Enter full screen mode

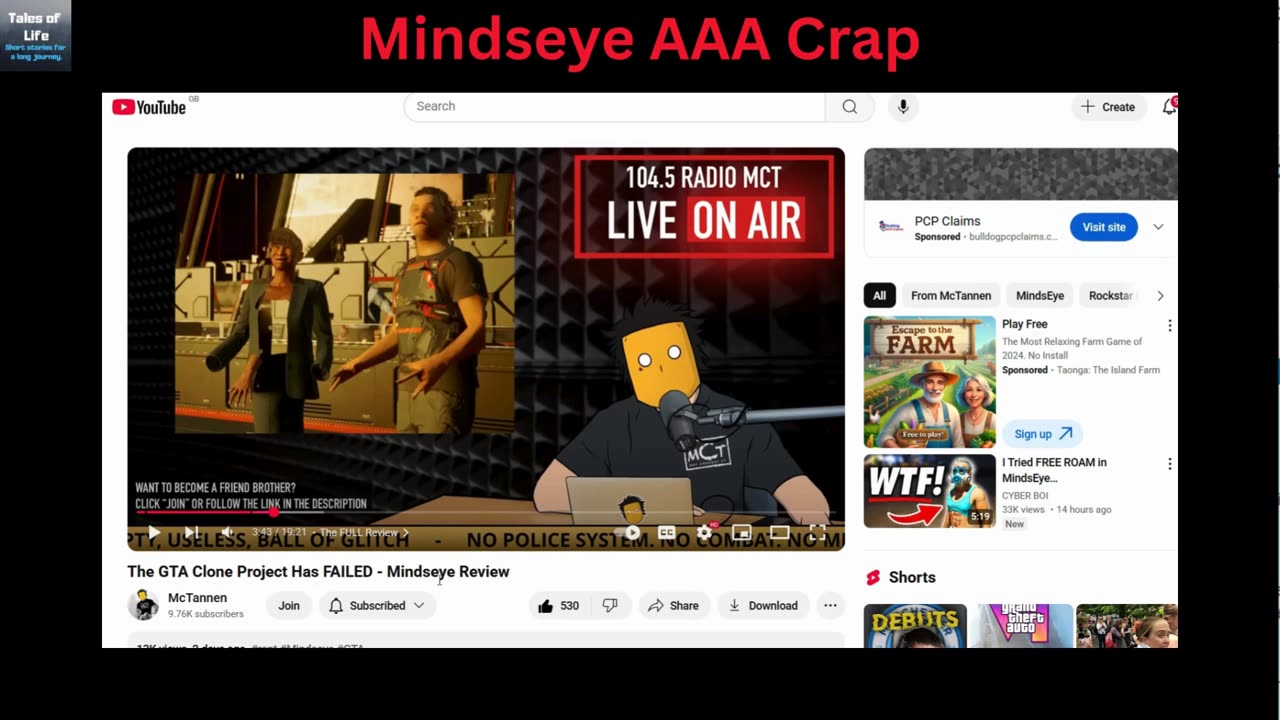coord(817,532)
